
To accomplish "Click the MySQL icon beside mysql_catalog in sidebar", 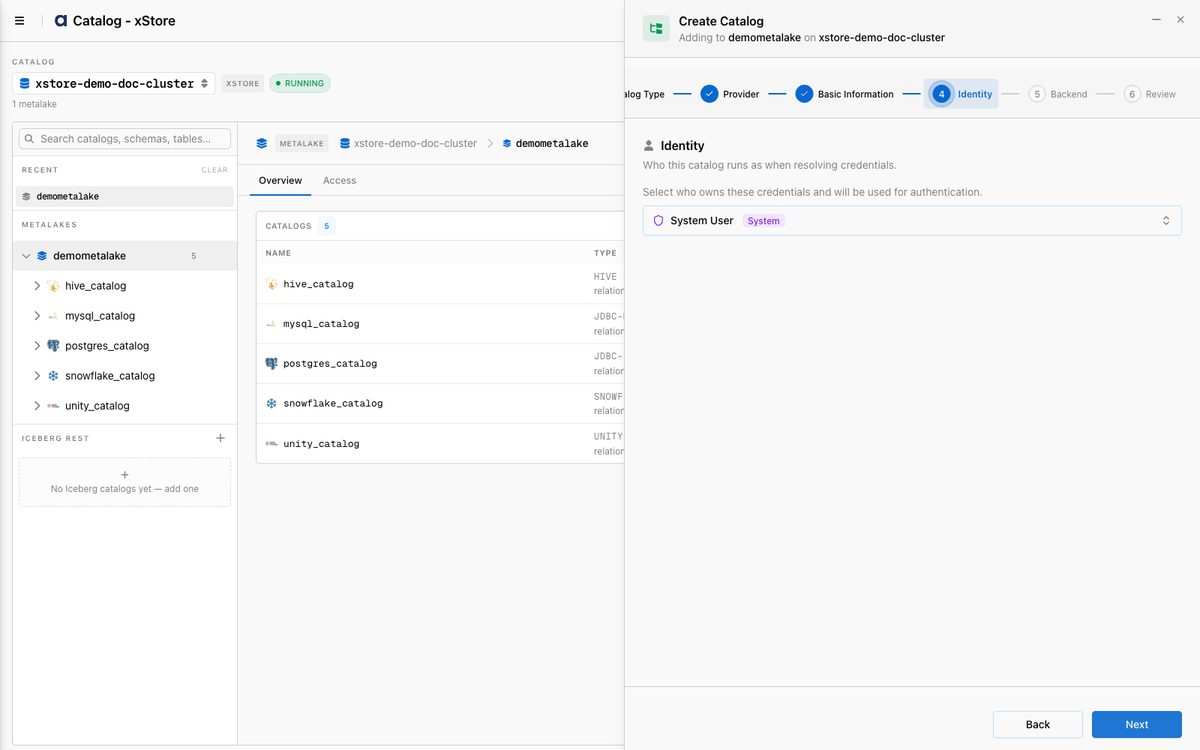I will [53, 316].
